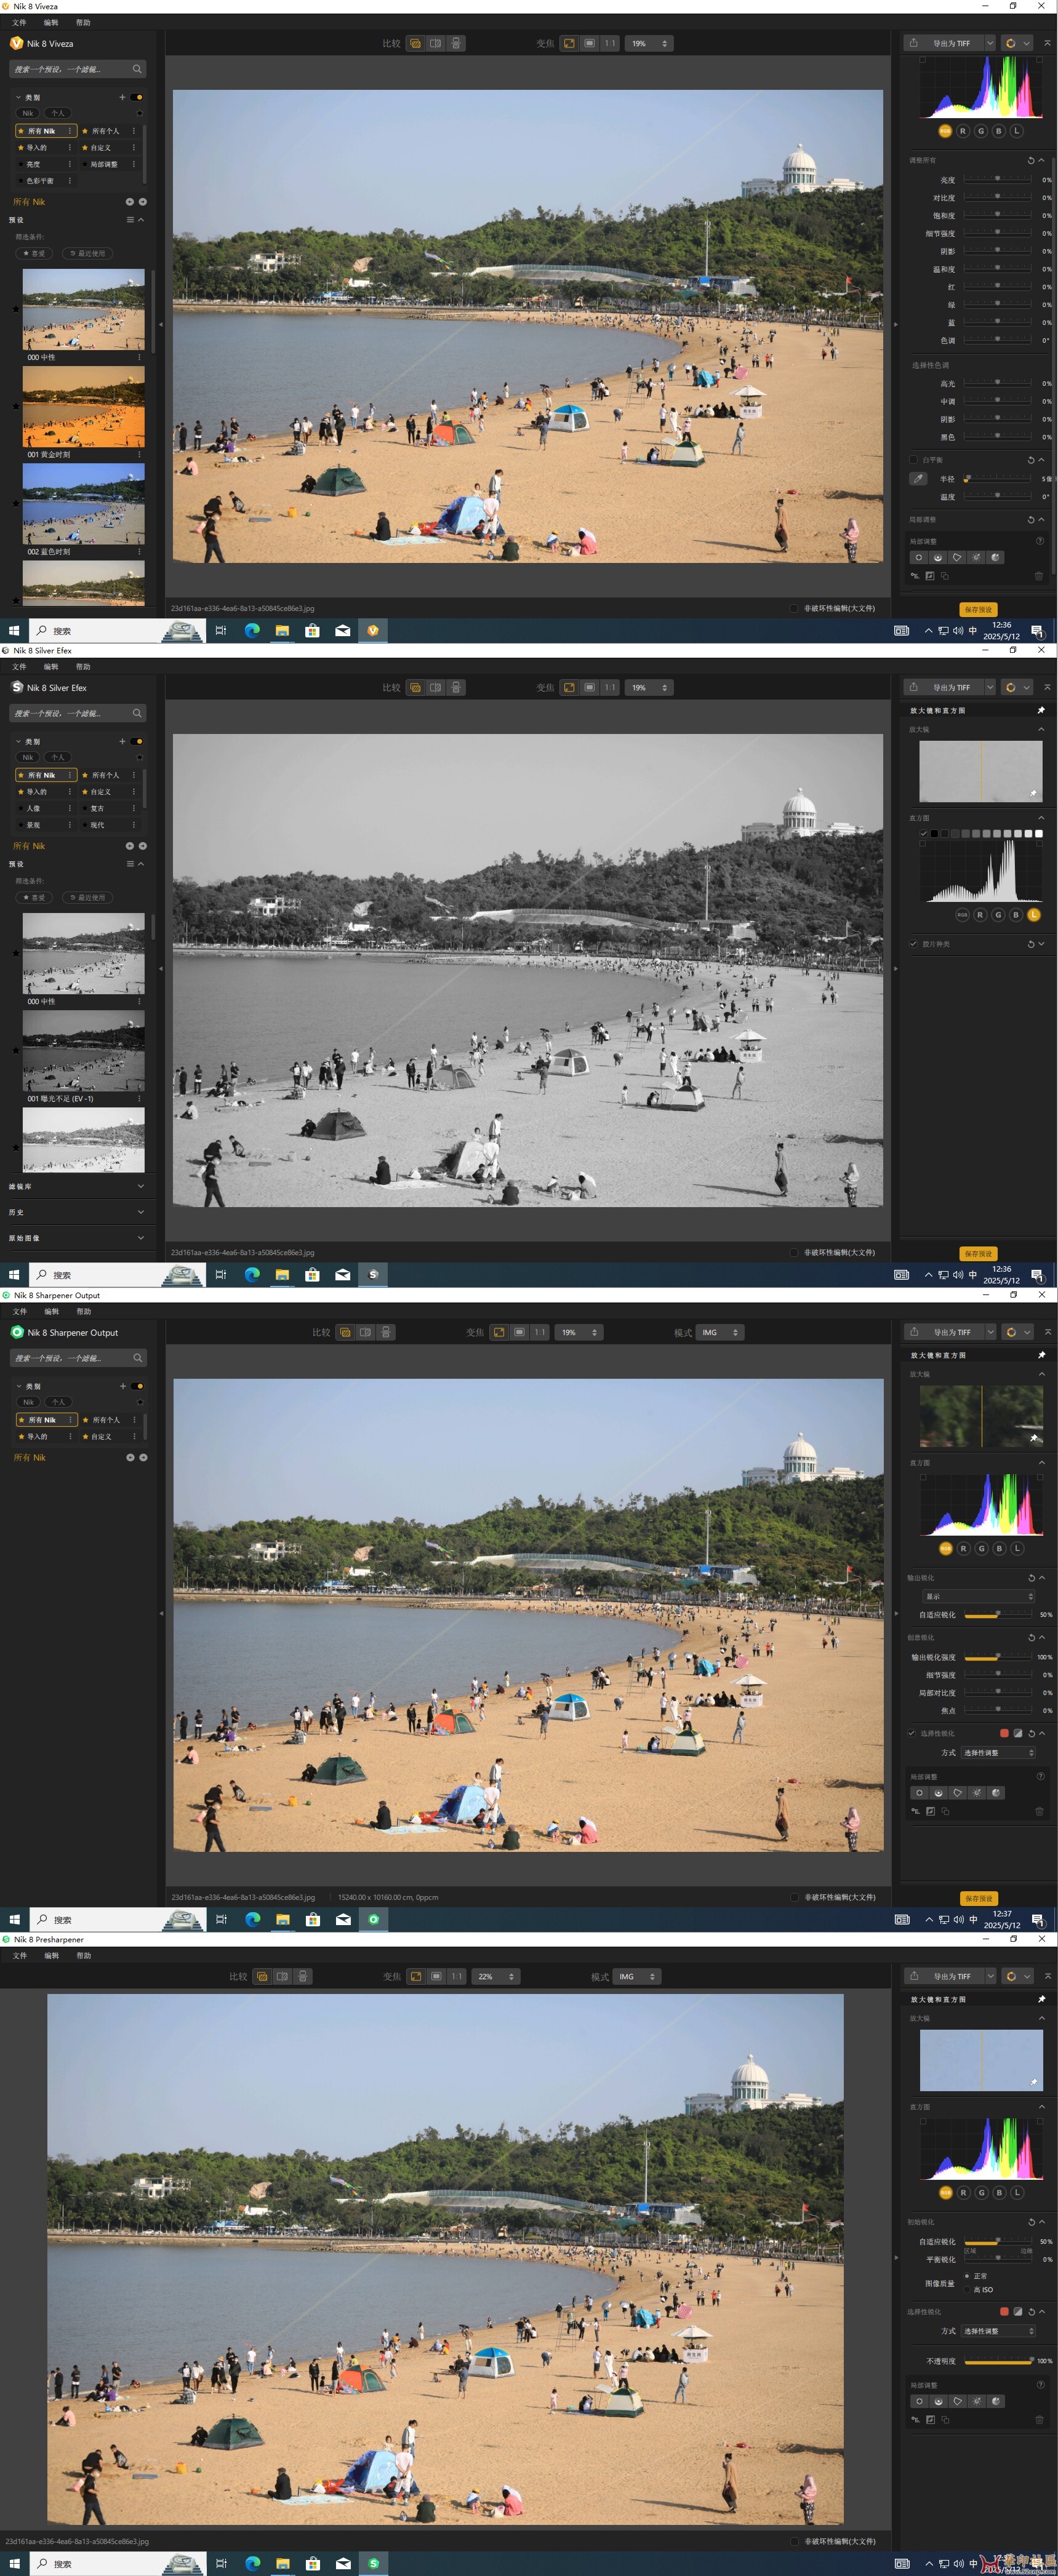Click 导出为 TIFF button in Viveza

(943, 43)
